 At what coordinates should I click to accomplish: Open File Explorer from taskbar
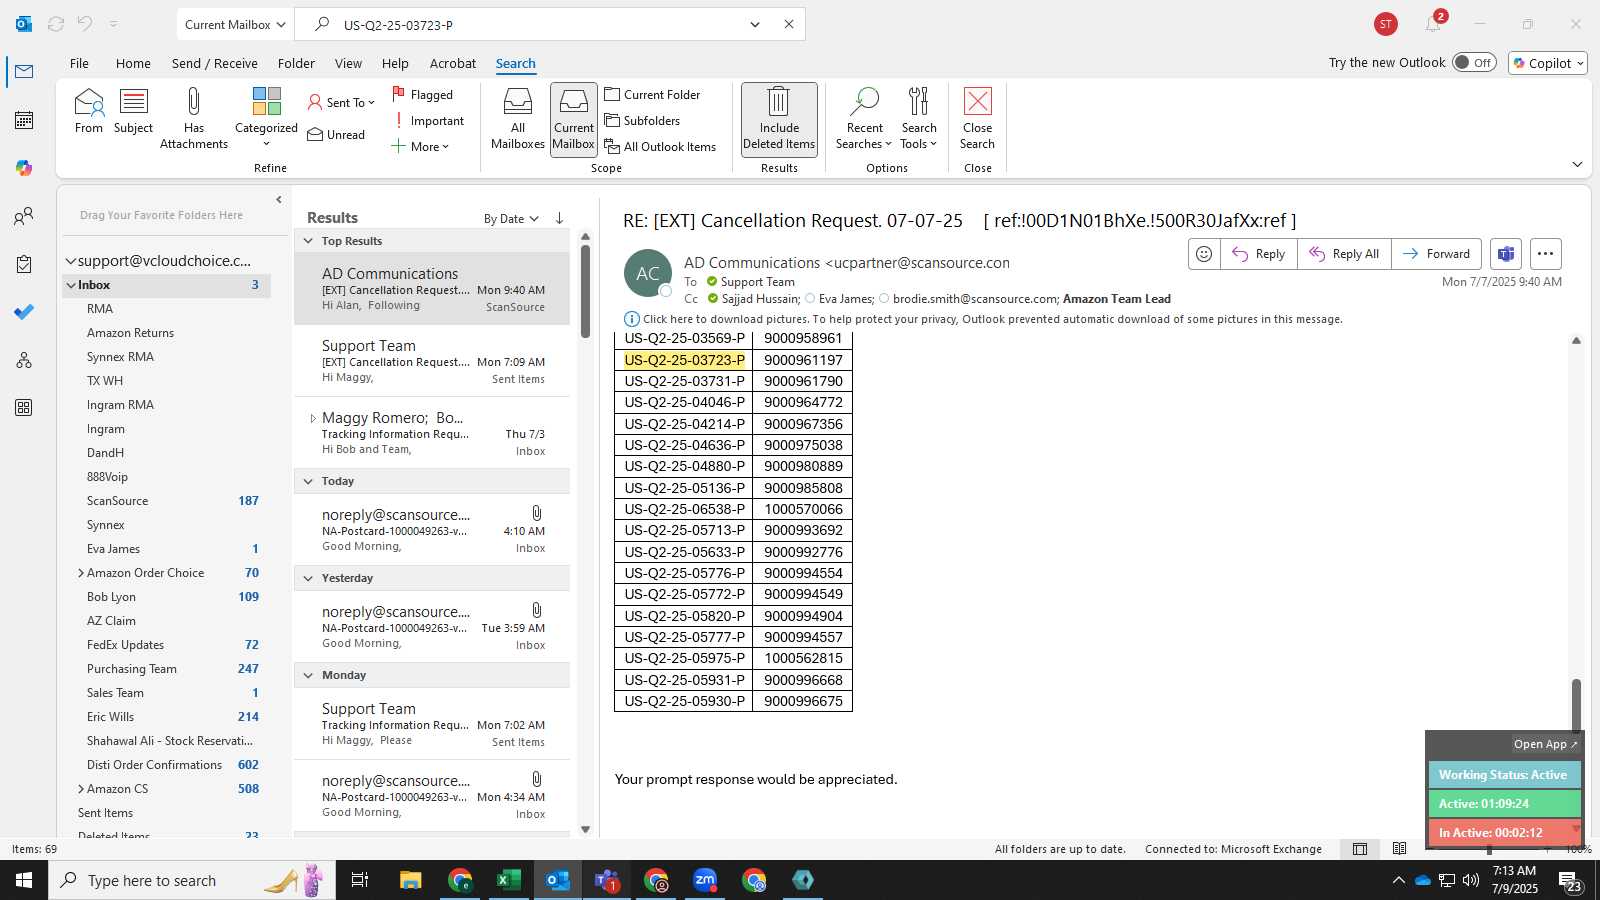point(411,880)
